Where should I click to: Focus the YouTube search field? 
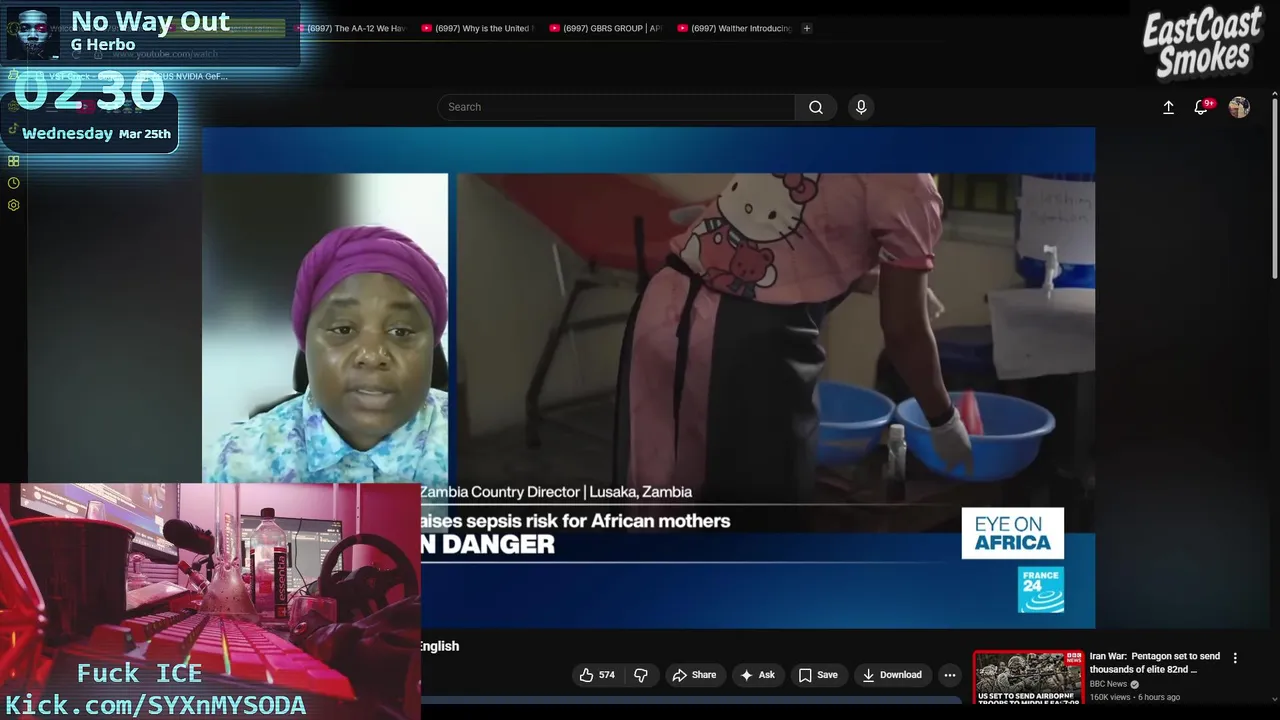click(616, 107)
